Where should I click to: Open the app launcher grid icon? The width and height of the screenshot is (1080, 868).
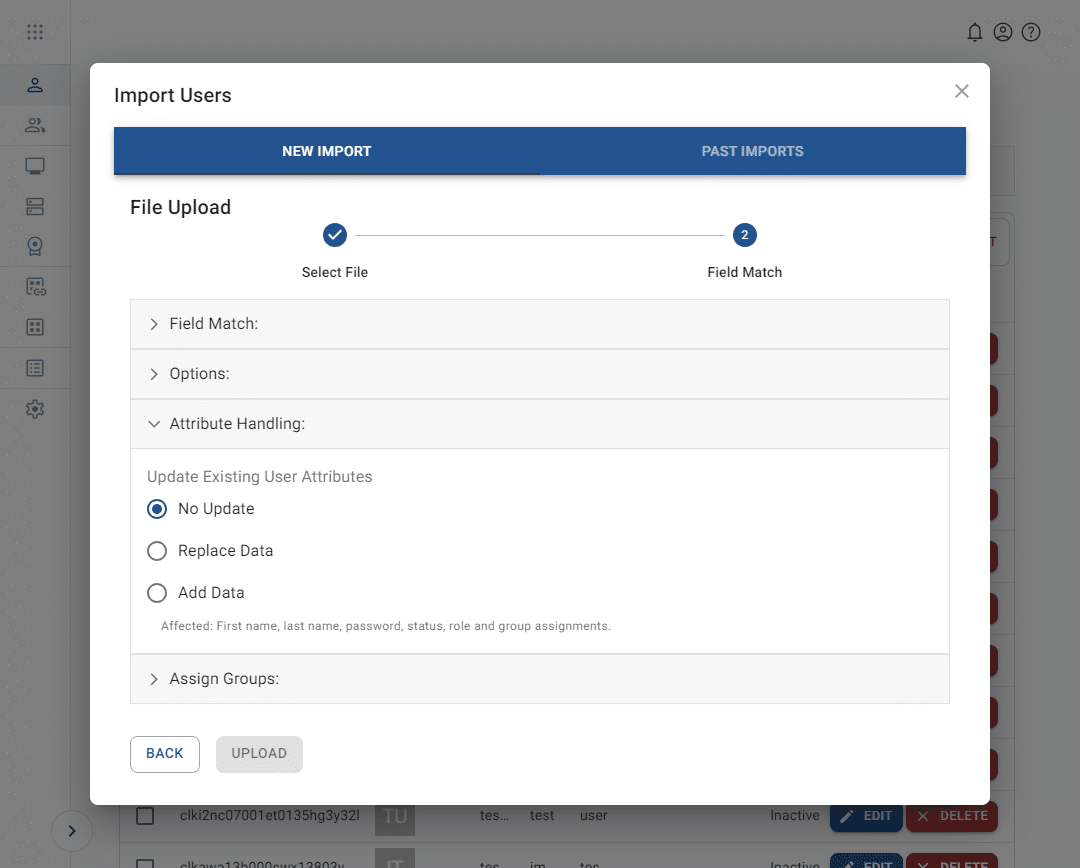35,32
